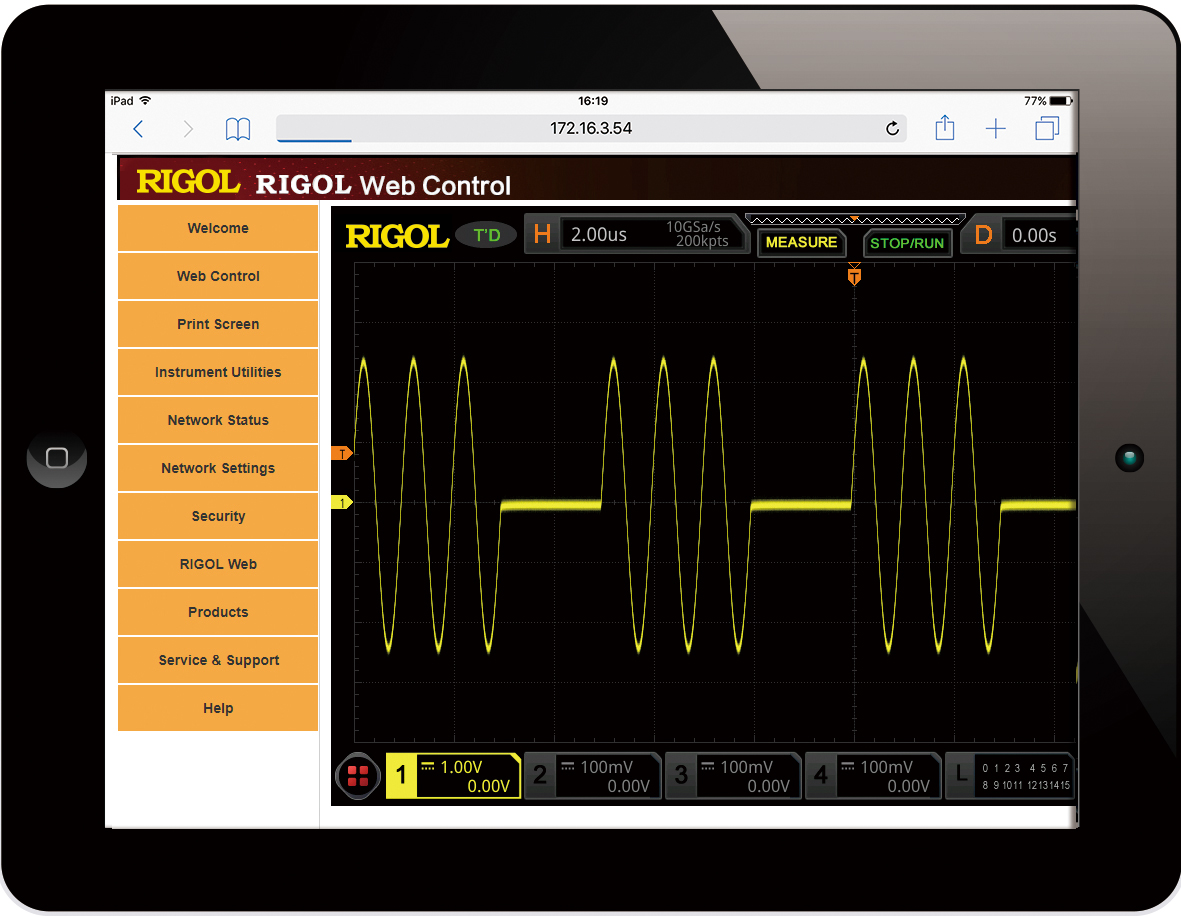Open the Safari share sheet icon
This screenshot has height=916, width=1181.
pos(944,128)
